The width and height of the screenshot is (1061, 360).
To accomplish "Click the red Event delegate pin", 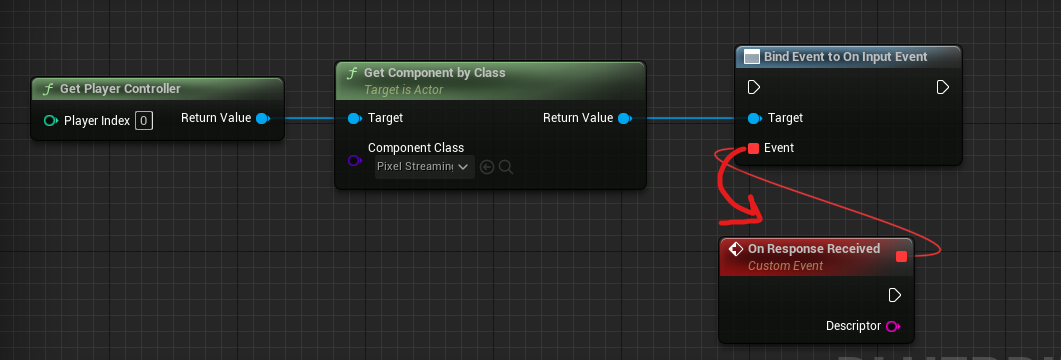I will (753, 148).
